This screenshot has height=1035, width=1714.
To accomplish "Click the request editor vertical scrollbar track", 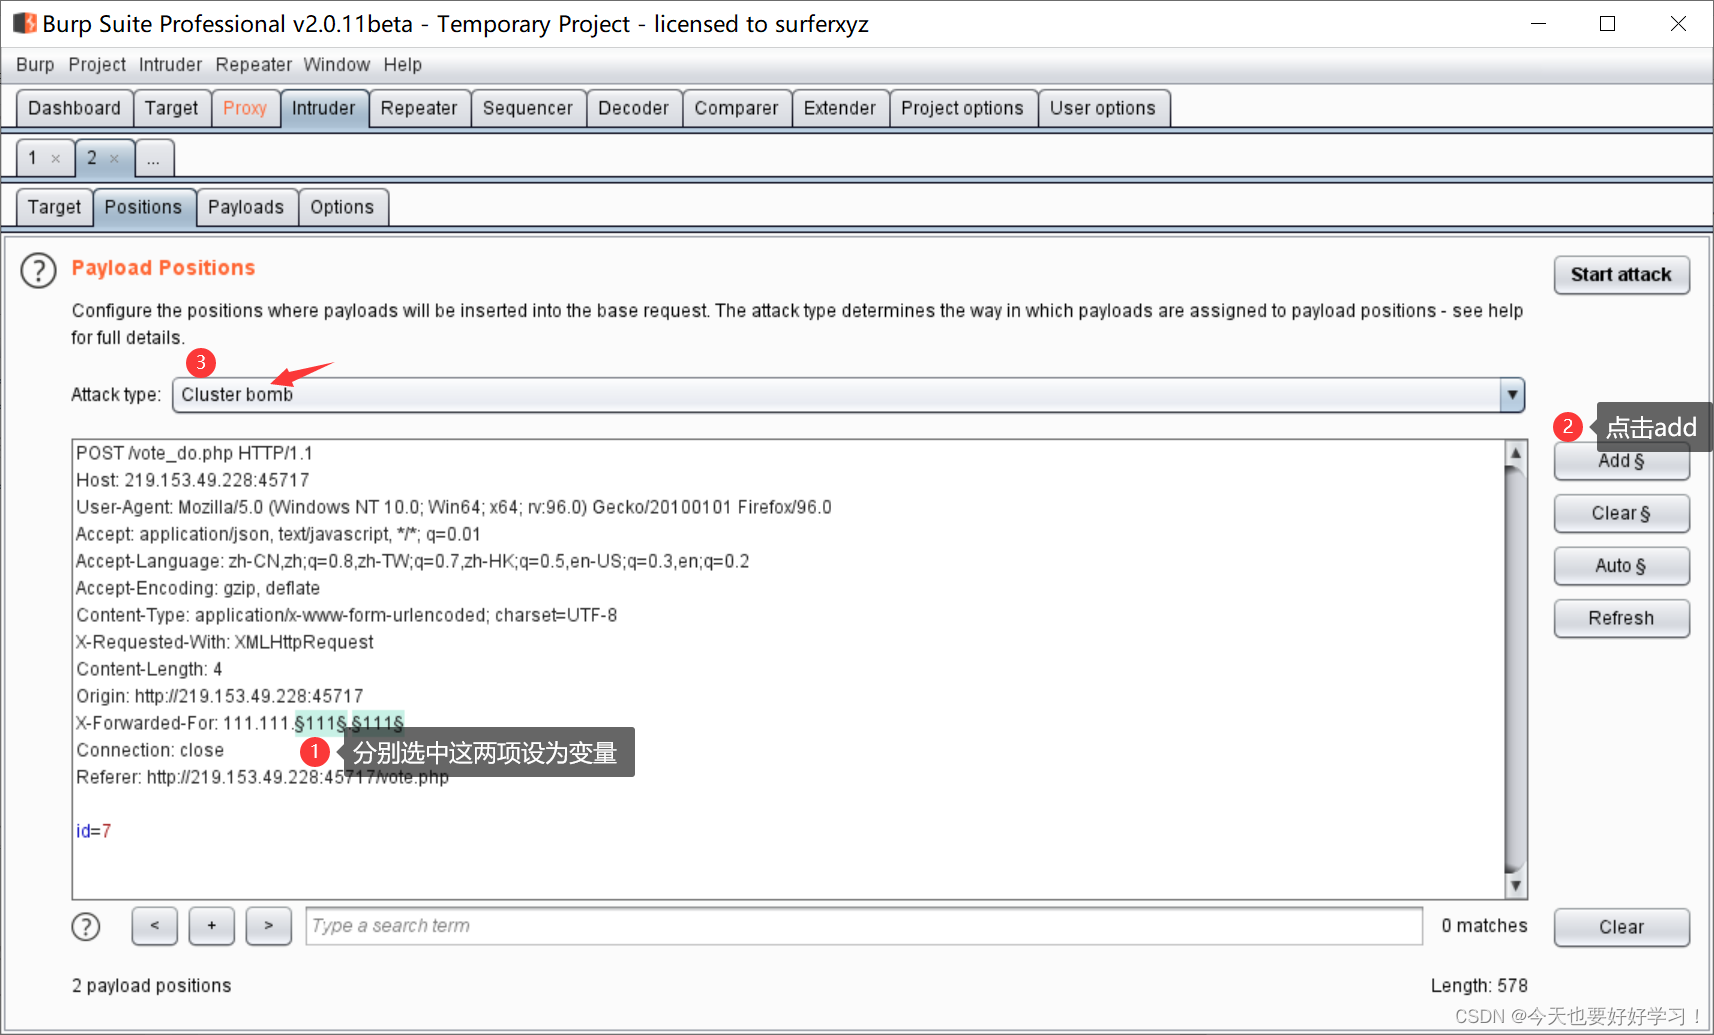I will [x=1516, y=669].
